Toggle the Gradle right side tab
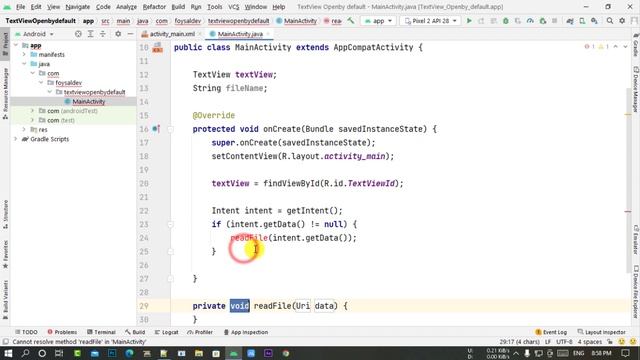 tap(636, 46)
